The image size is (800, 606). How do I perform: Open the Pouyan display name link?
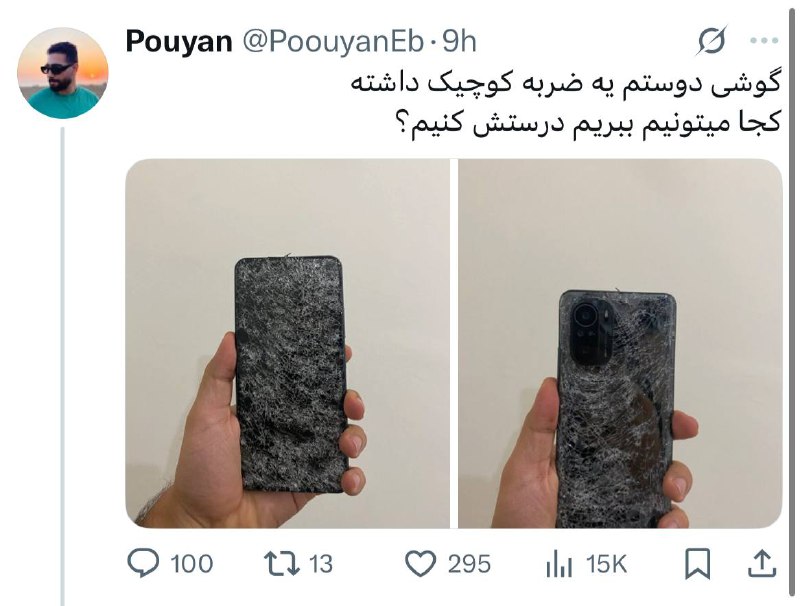[179, 41]
